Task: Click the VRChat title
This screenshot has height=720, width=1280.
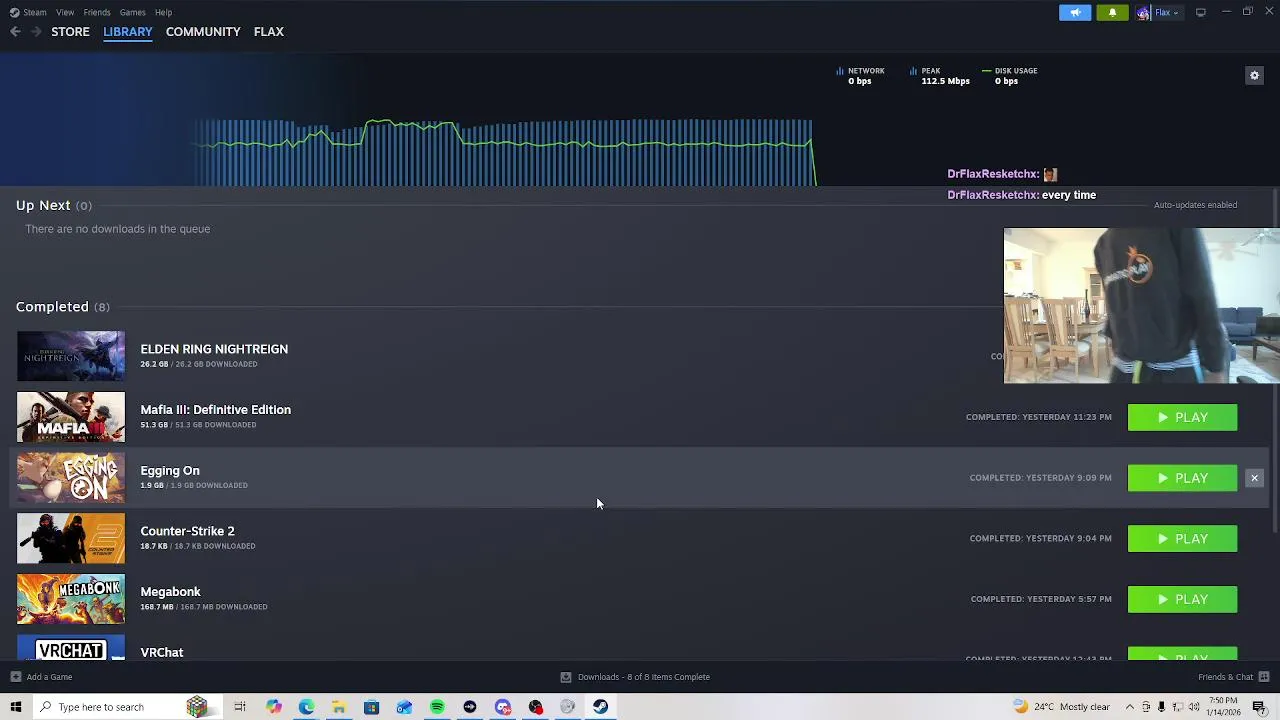Action: coord(162,653)
